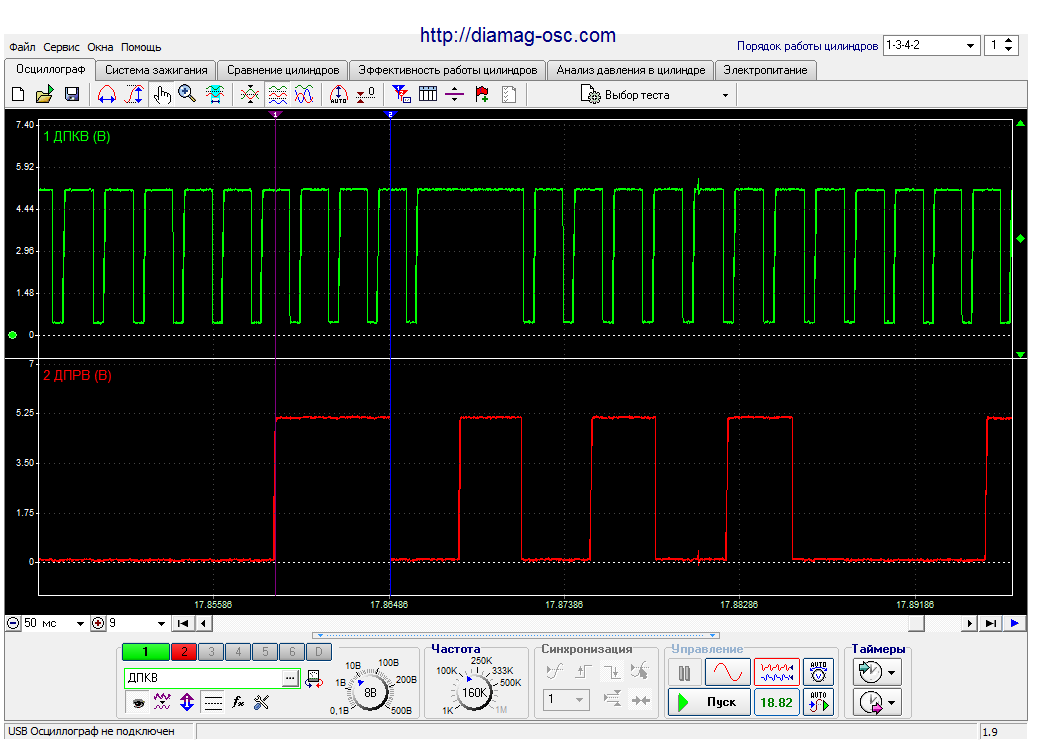Screen dimensions: 1040x744
Task: Switch to Электропитание tab
Action: click(x=765, y=70)
